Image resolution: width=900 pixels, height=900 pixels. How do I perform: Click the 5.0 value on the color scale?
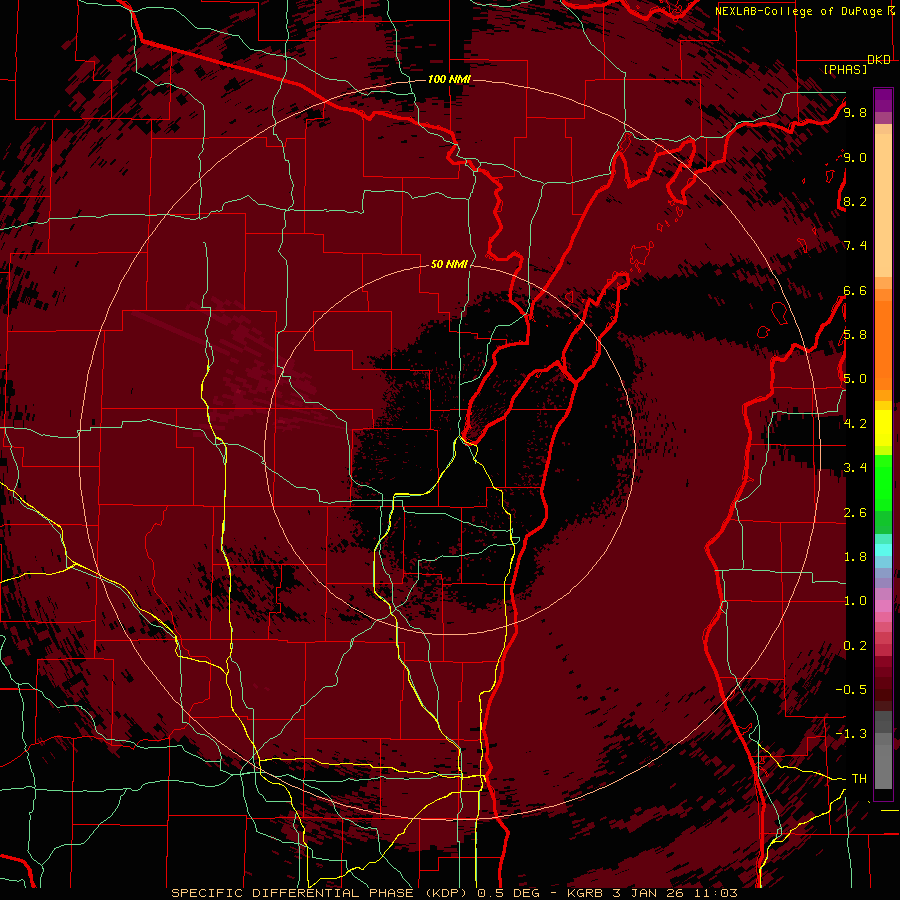click(855, 379)
